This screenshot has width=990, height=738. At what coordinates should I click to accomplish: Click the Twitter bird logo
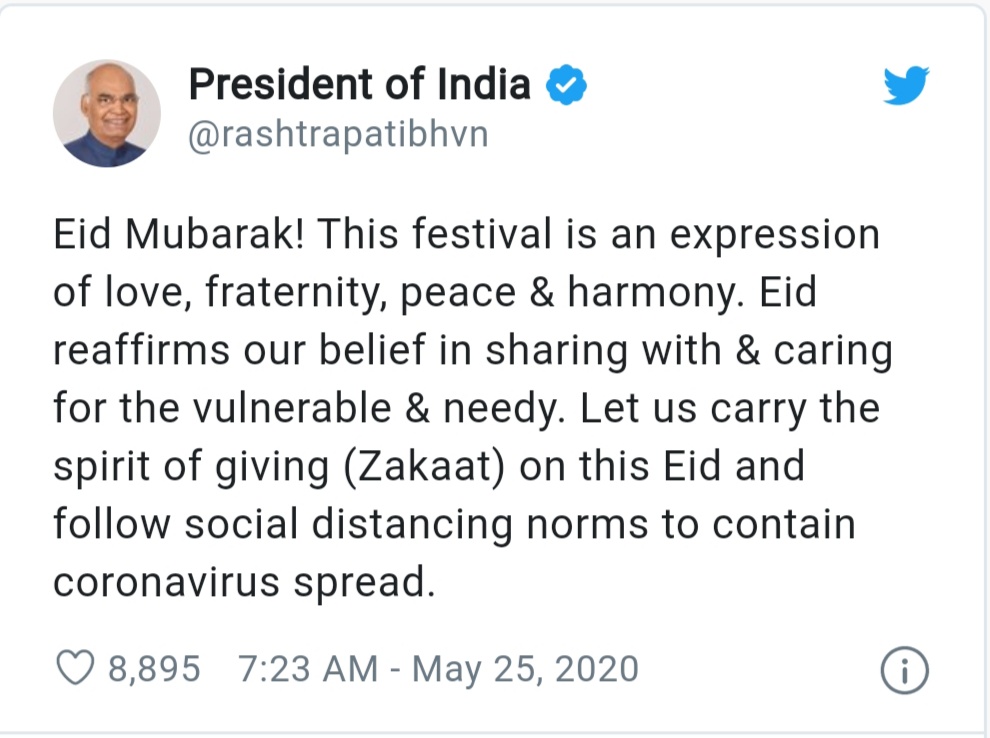coord(906,85)
